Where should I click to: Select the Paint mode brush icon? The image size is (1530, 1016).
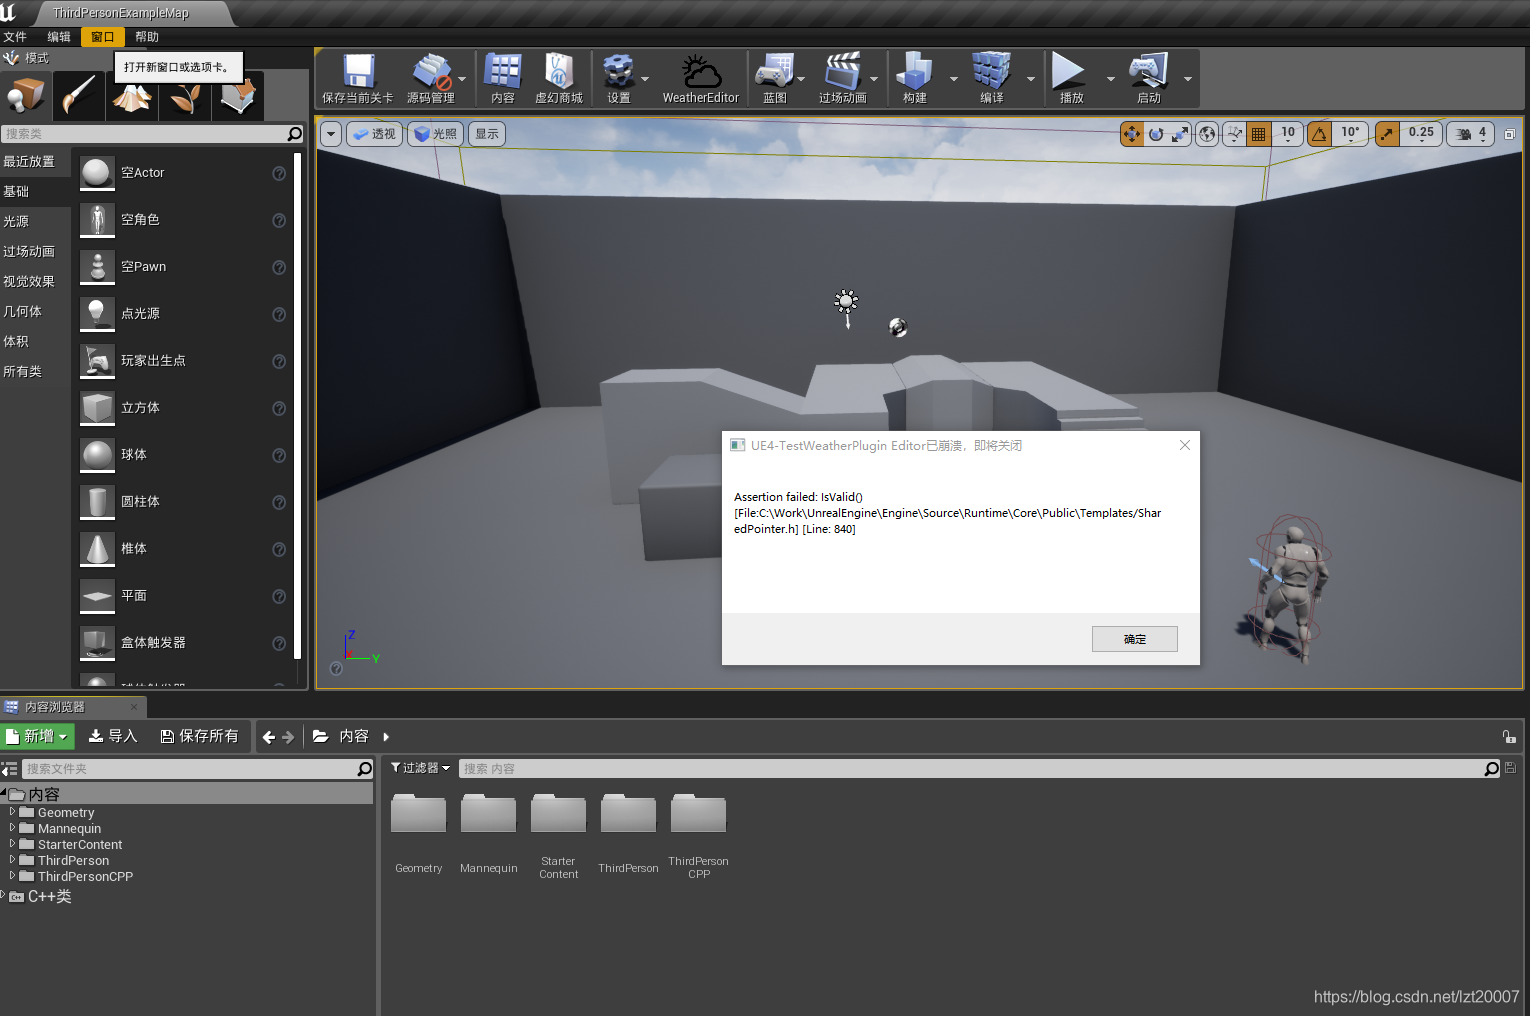79,96
